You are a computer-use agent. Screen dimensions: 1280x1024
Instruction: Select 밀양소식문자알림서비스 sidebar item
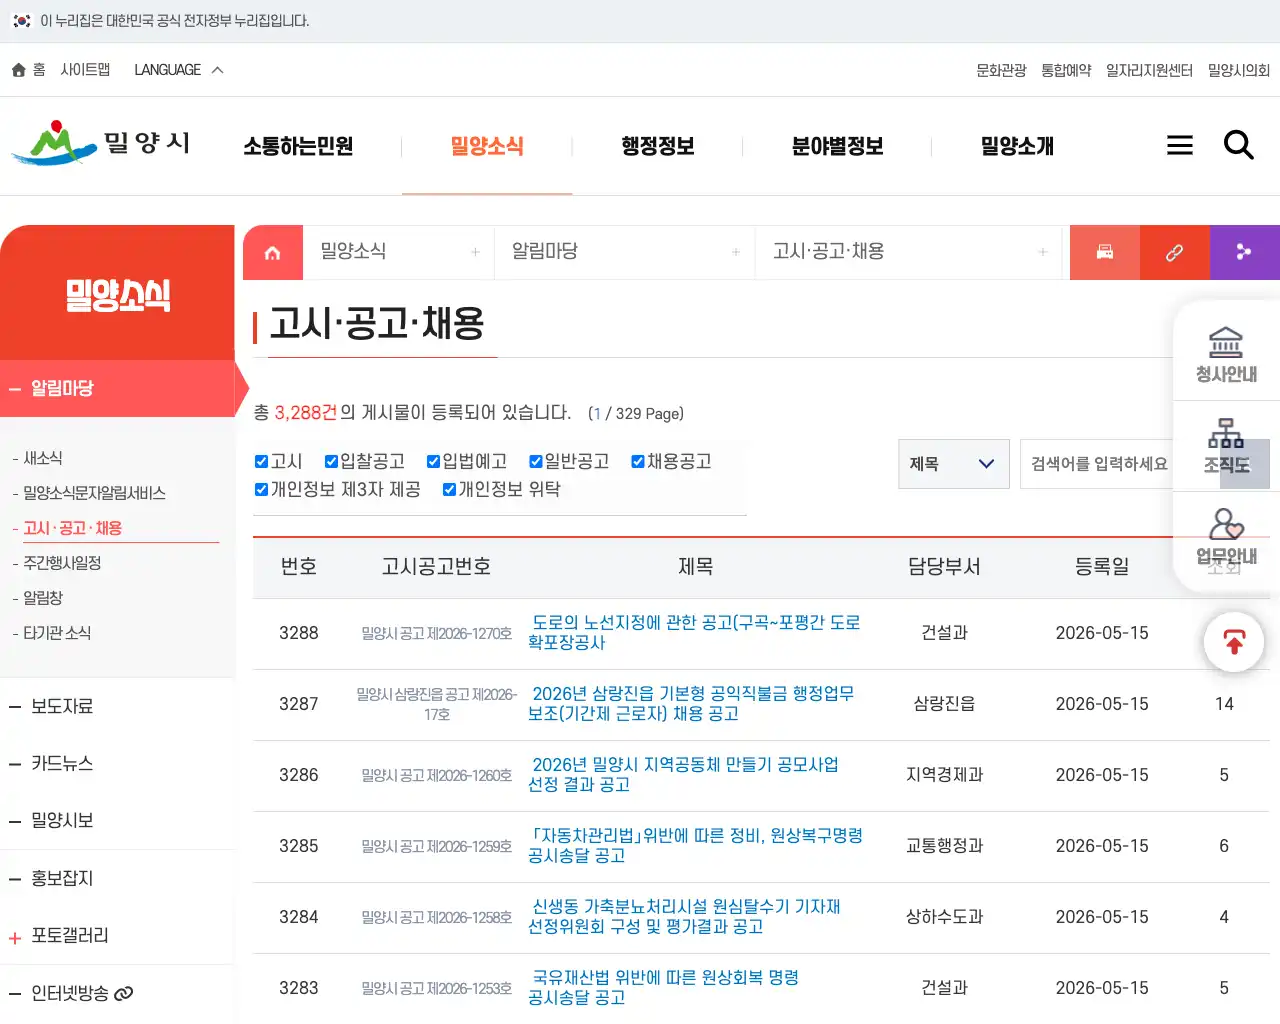(x=94, y=493)
